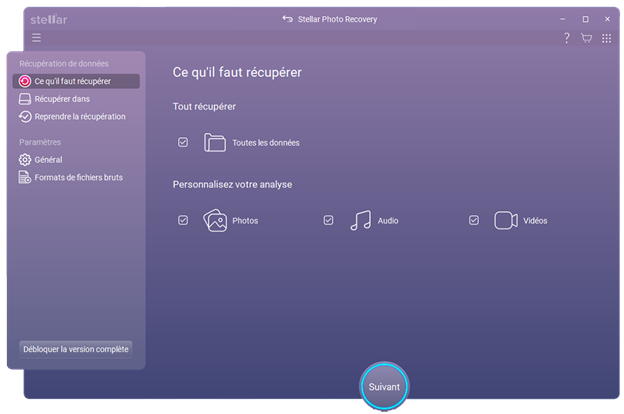This screenshot has height=414, width=624.
Task: Click the Toutes les données label
Action: click(x=266, y=143)
